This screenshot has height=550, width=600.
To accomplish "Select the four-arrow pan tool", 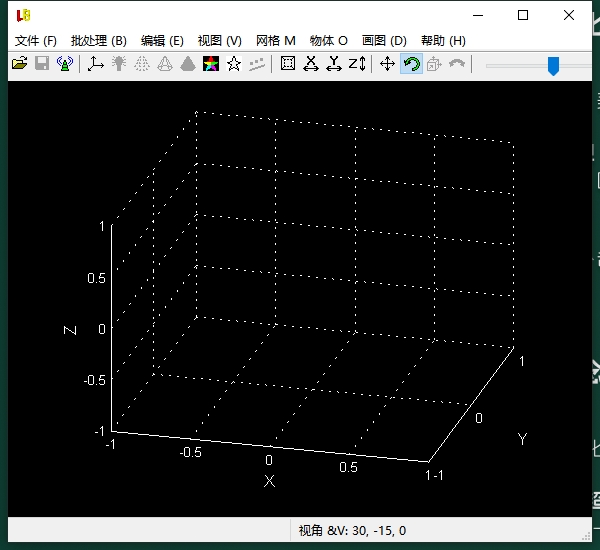I will coord(387,64).
